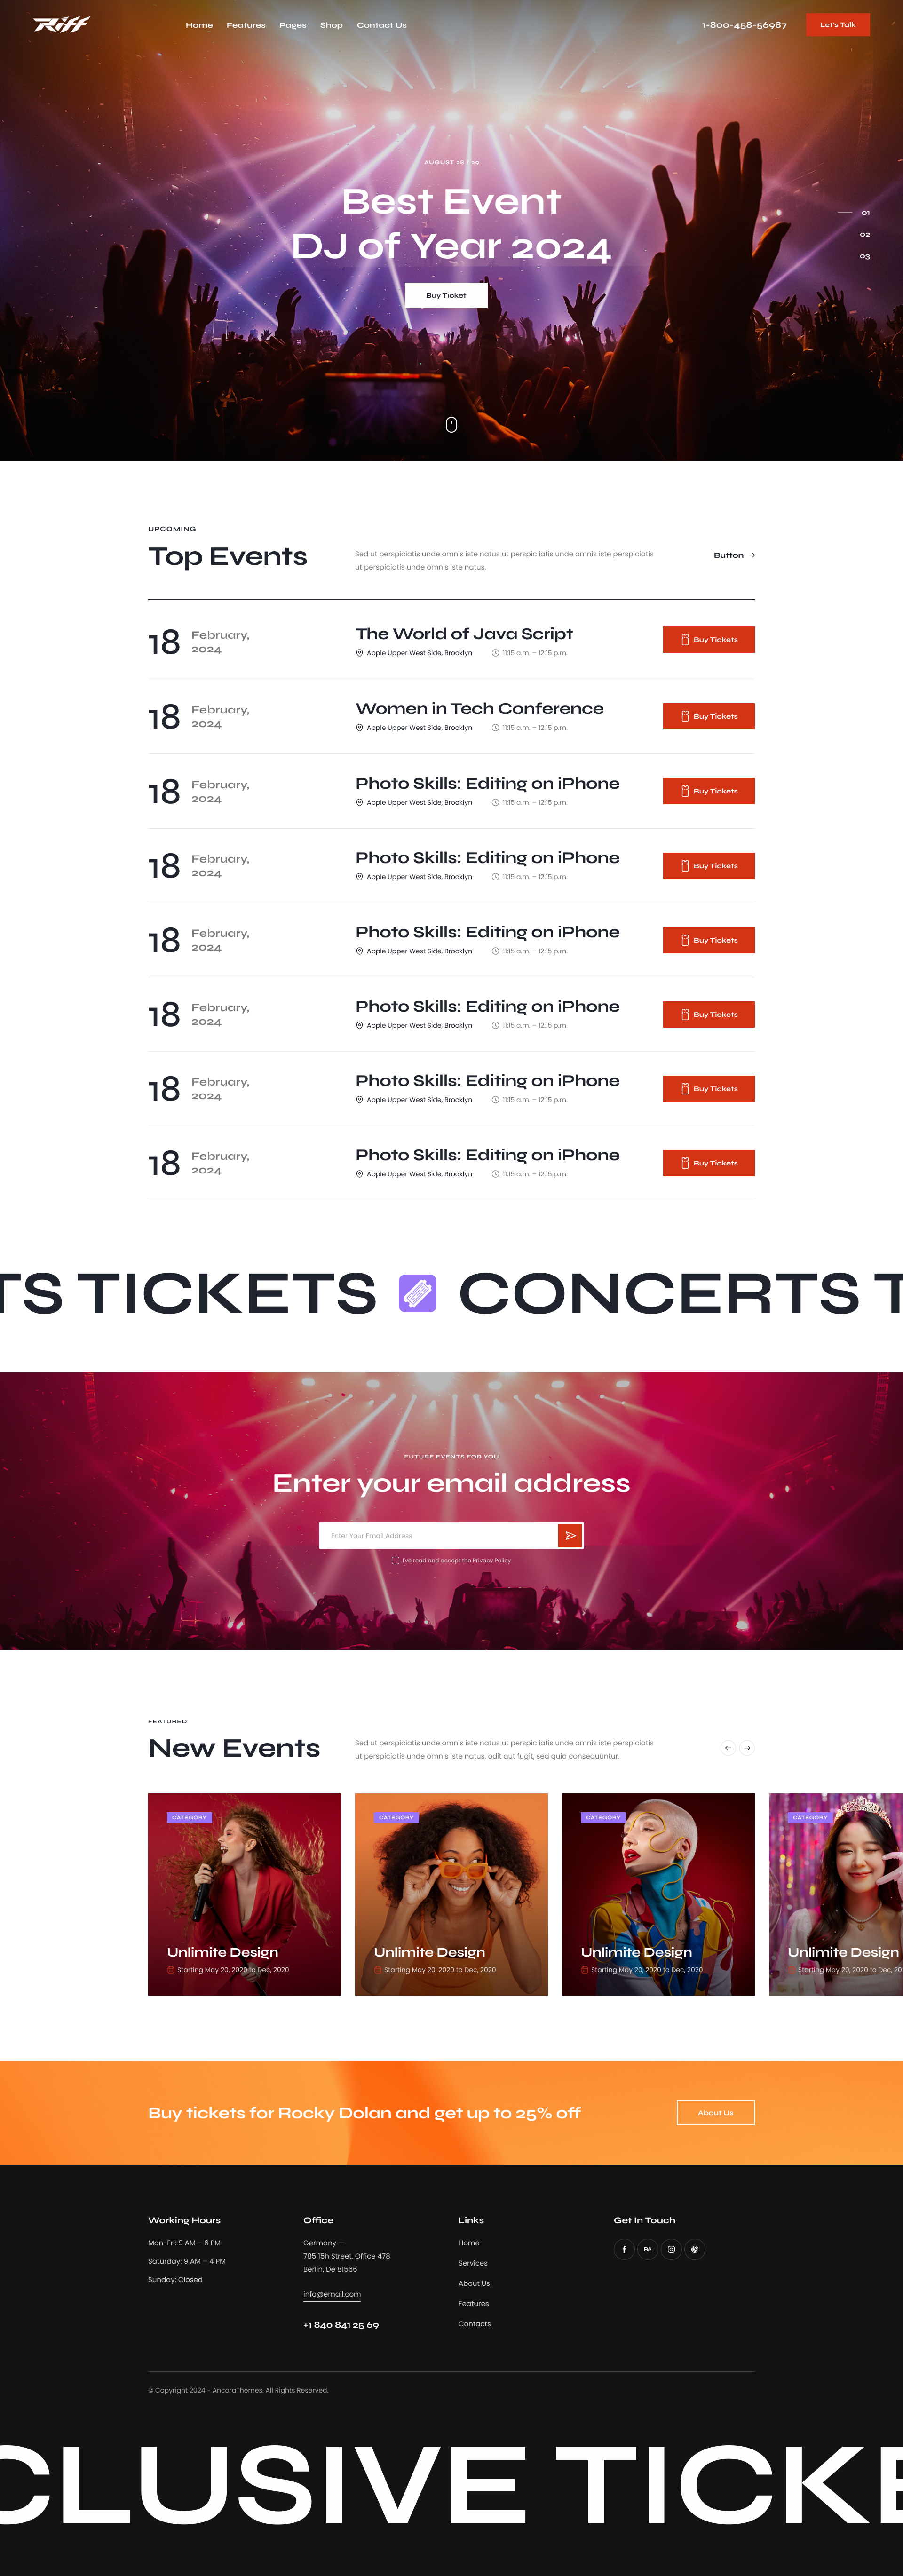The image size is (903, 2576).
Task: Open the Instagram social link
Action: point(671,2249)
